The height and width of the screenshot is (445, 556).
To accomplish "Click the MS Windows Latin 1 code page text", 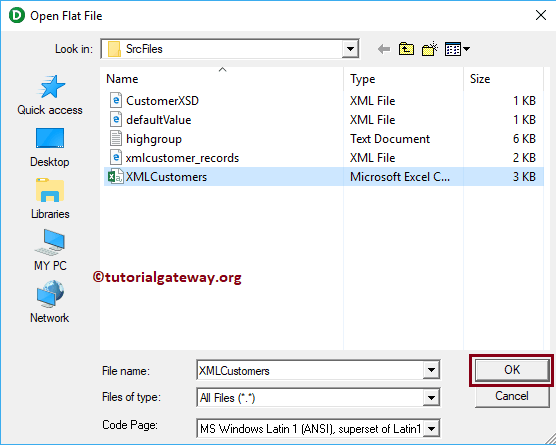I will 310,429.
